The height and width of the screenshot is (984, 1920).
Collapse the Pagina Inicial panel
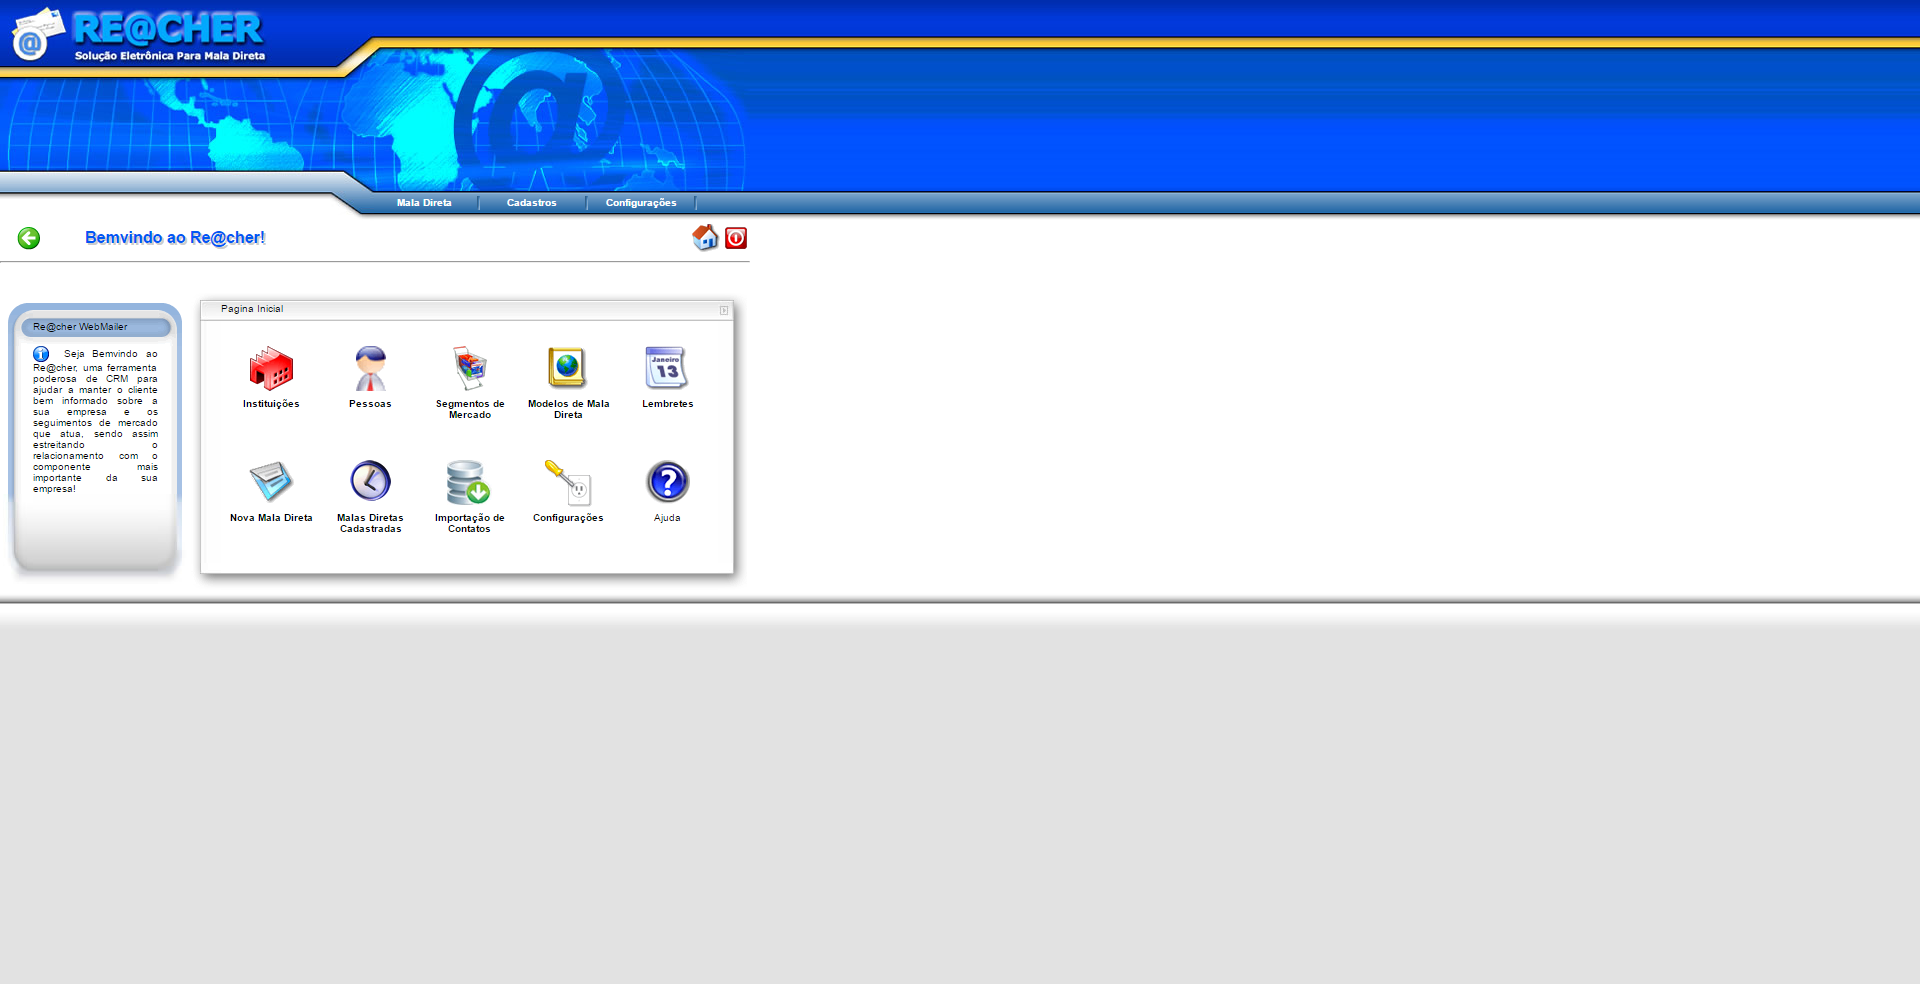[724, 310]
